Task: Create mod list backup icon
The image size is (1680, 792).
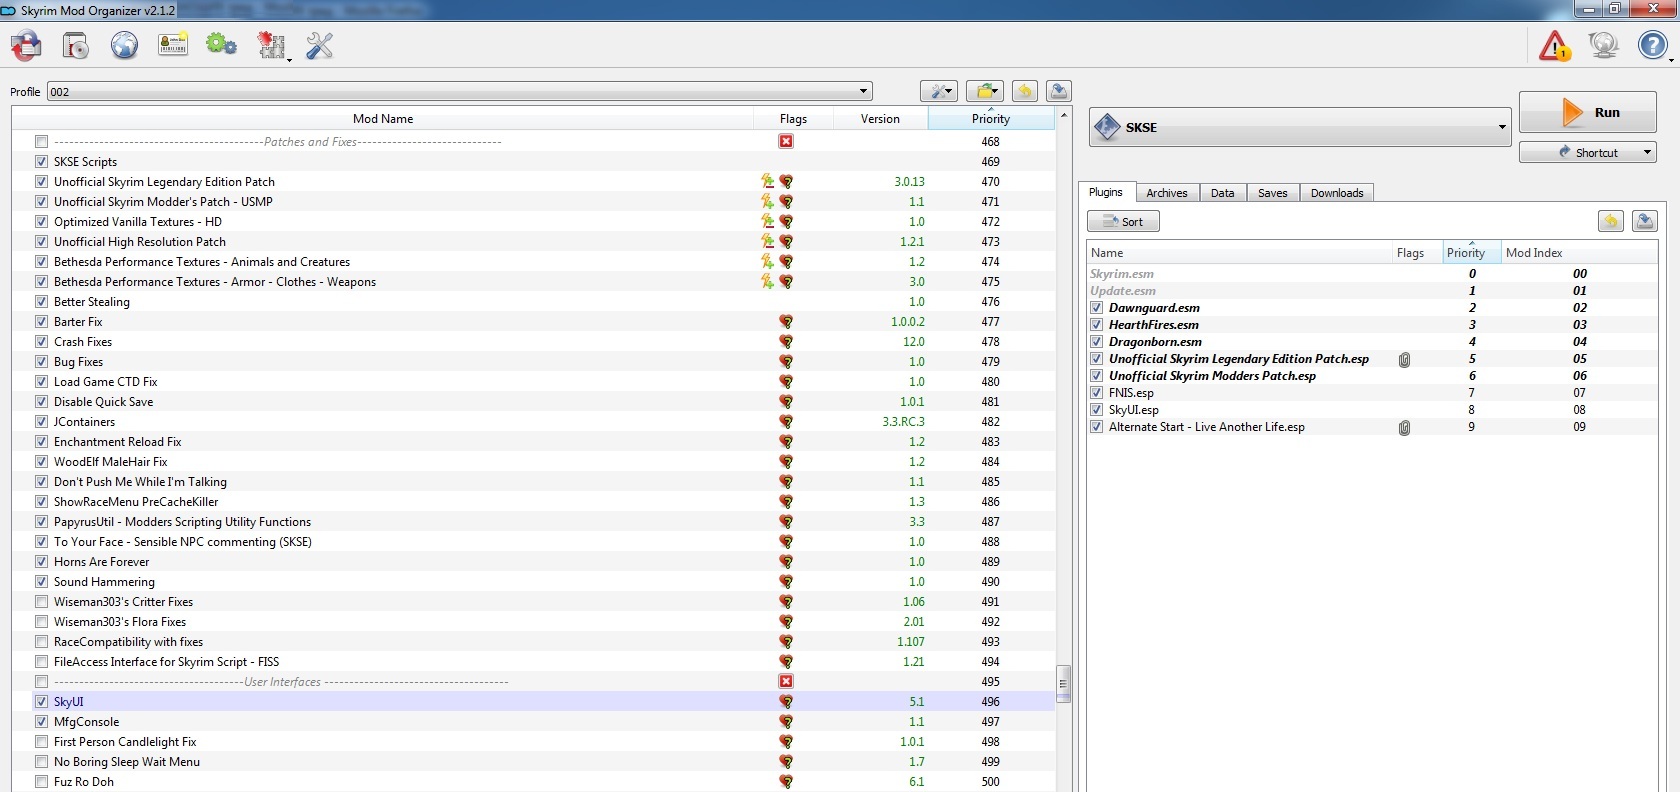Action: point(1059,91)
